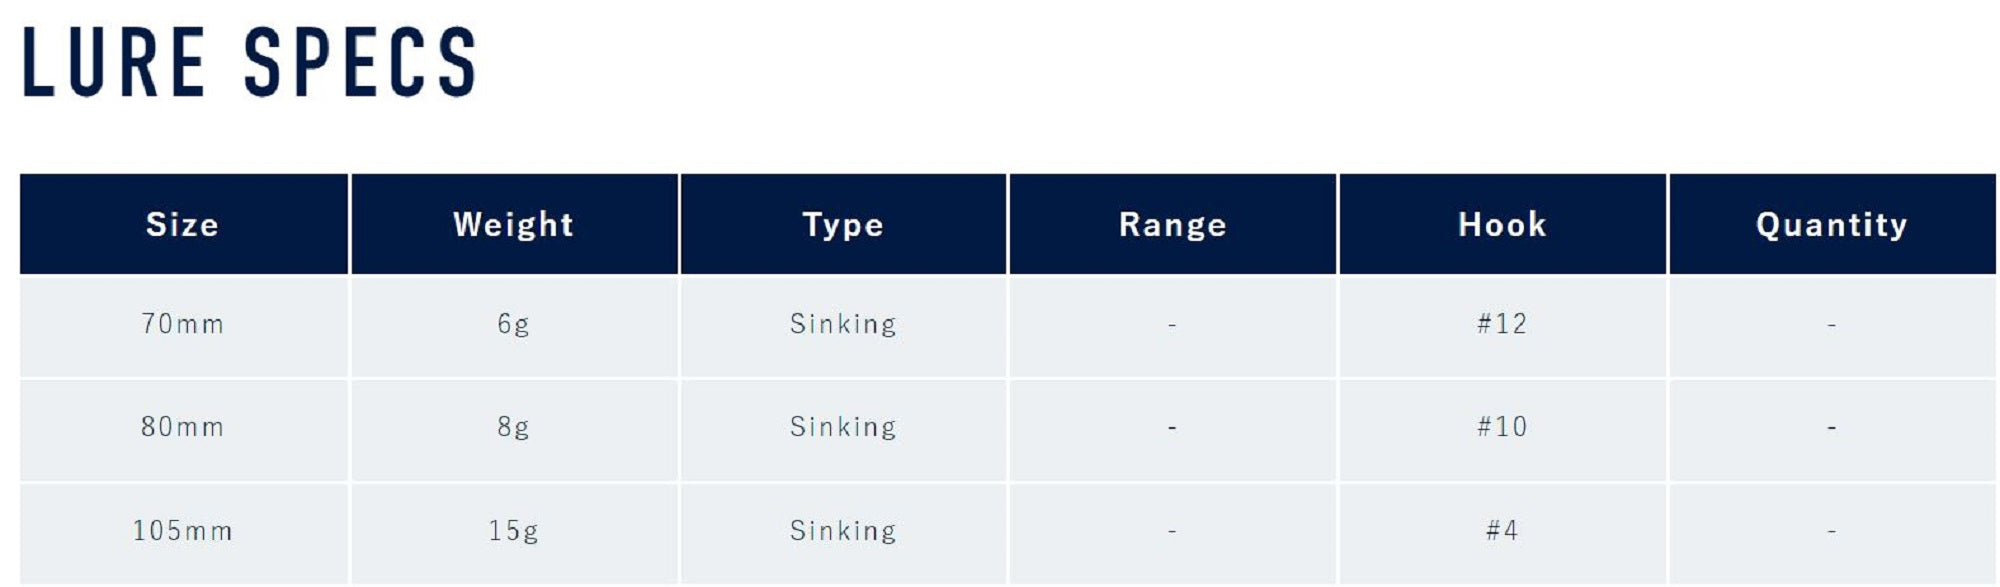
Task: Click Sinking type in the 70mm row
Action: click(843, 324)
